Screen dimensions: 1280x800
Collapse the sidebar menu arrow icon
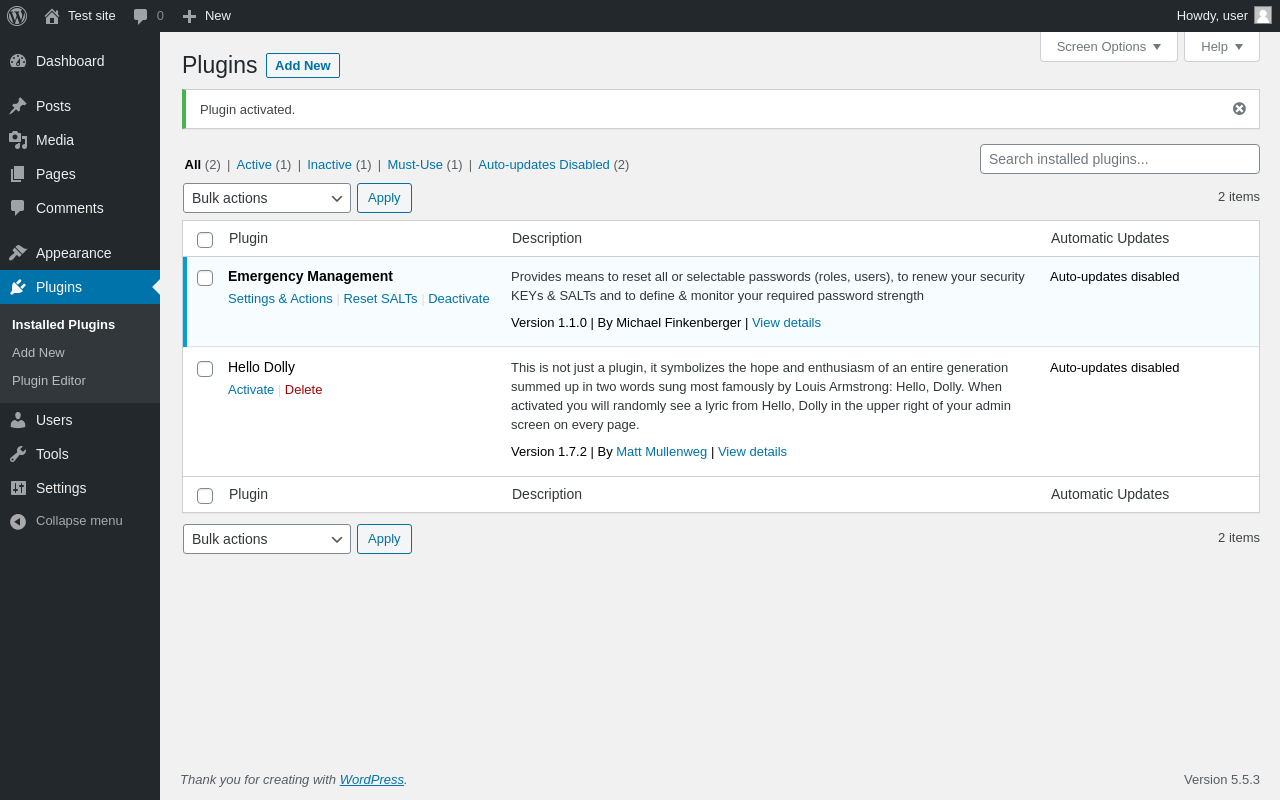click(x=18, y=521)
